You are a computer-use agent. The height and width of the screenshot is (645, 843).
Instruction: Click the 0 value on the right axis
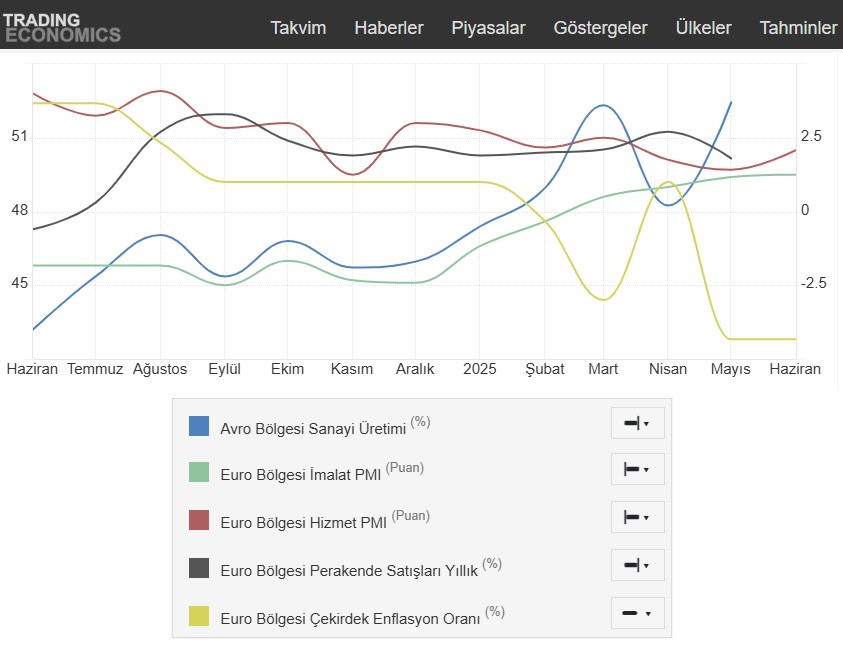pos(805,210)
